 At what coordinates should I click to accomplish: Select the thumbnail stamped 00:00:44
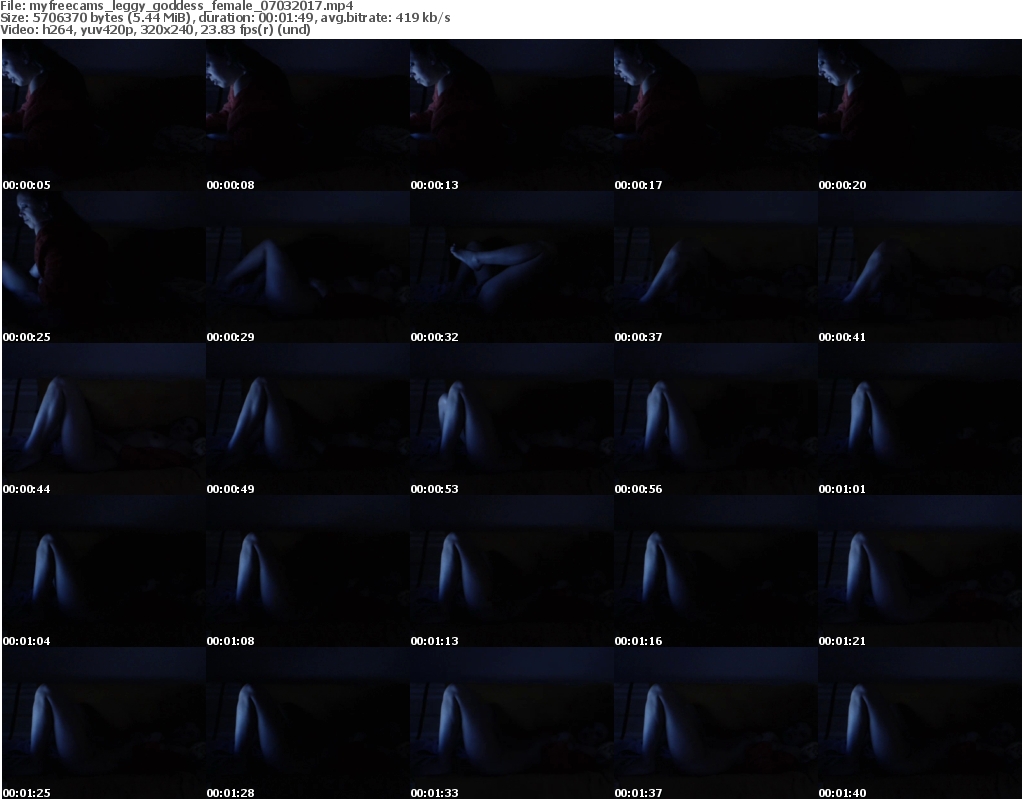click(104, 419)
